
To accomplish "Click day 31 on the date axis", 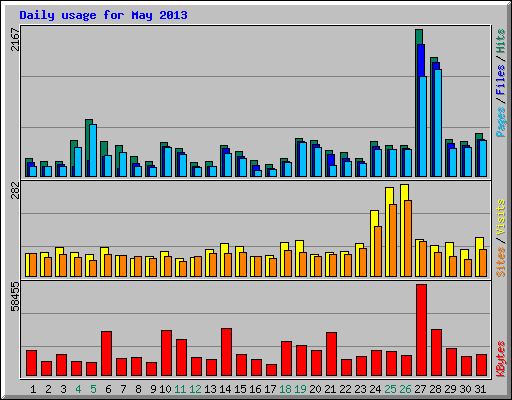I will click(480, 389).
